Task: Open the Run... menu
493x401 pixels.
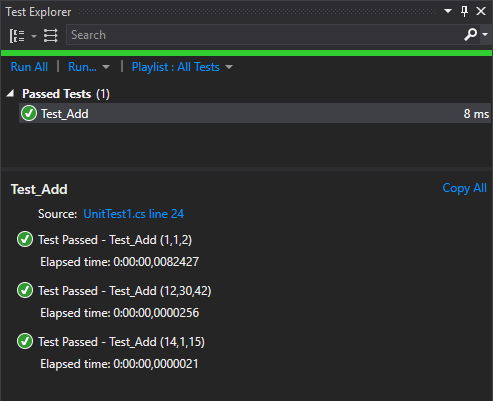Action: point(82,67)
